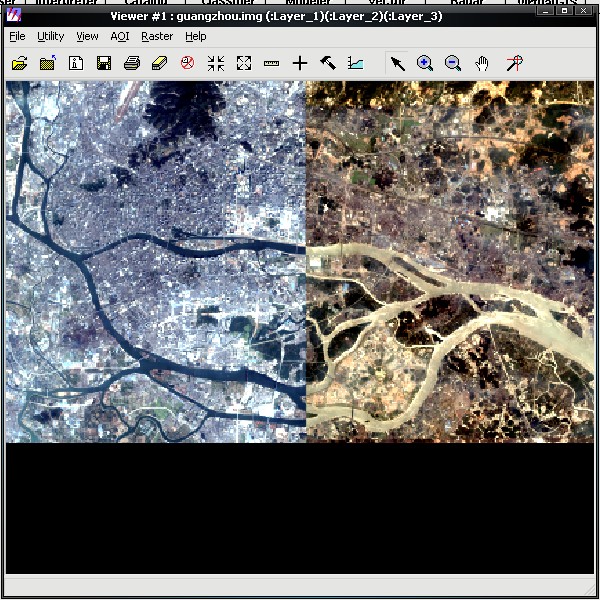Select the arrow pointer tool
This screenshot has height=600, width=600.
[397, 63]
